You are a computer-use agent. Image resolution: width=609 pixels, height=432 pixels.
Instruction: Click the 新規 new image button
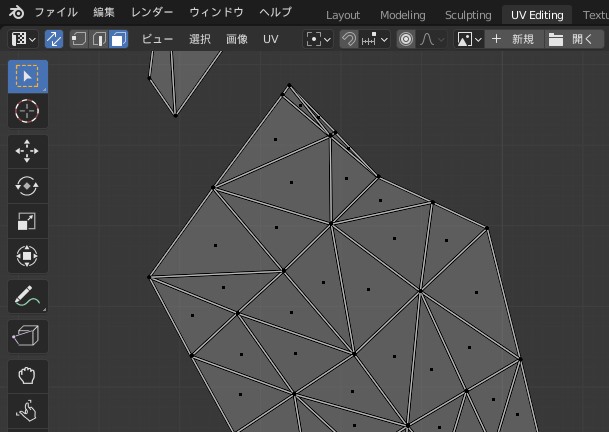pos(512,39)
